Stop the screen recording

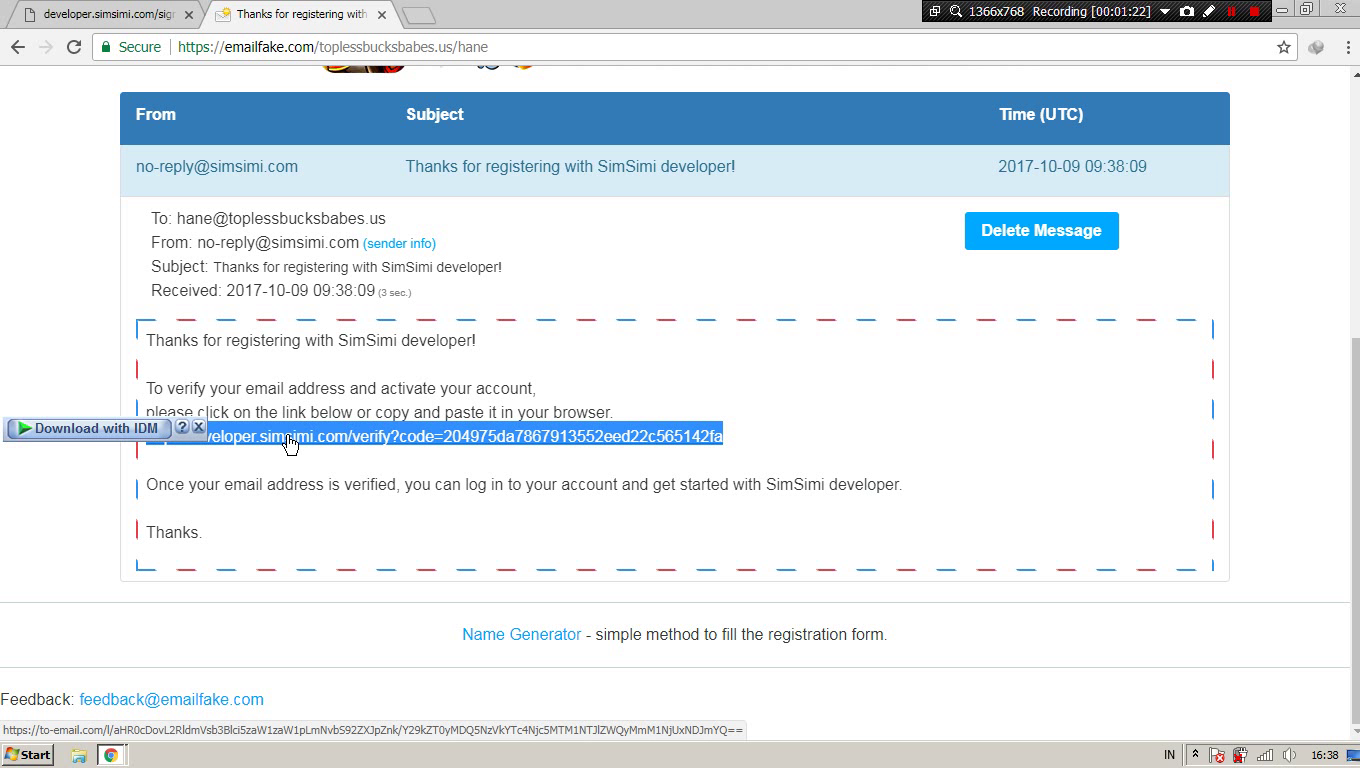click(x=1254, y=11)
